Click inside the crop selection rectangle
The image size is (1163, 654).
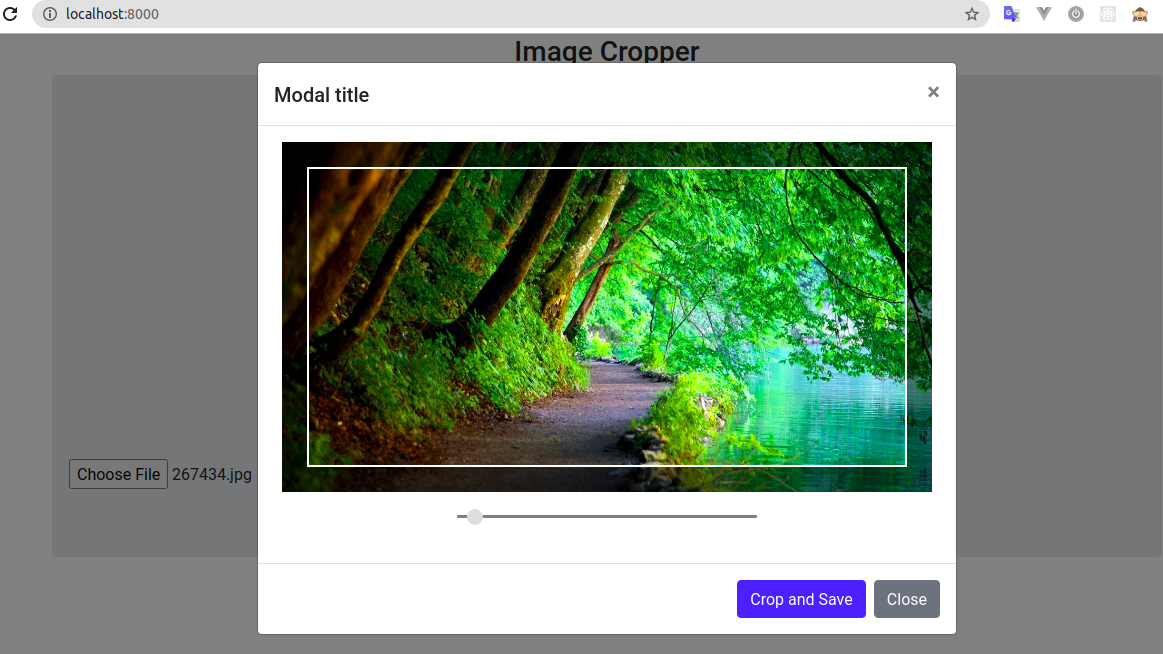tap(607, 316)
